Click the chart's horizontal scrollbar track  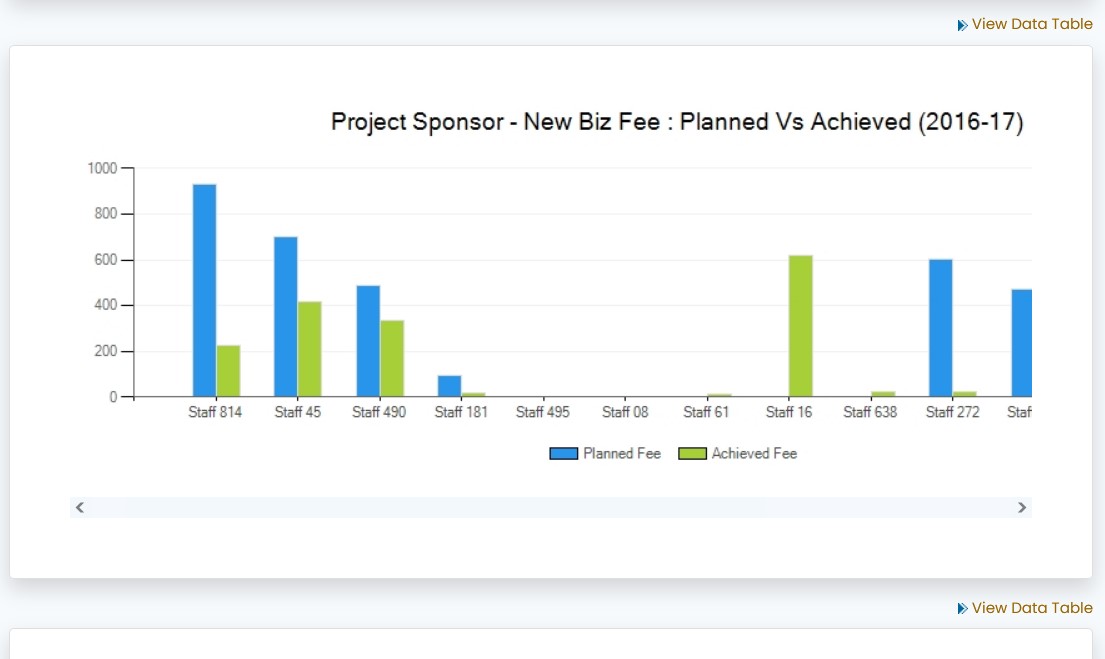550,508
